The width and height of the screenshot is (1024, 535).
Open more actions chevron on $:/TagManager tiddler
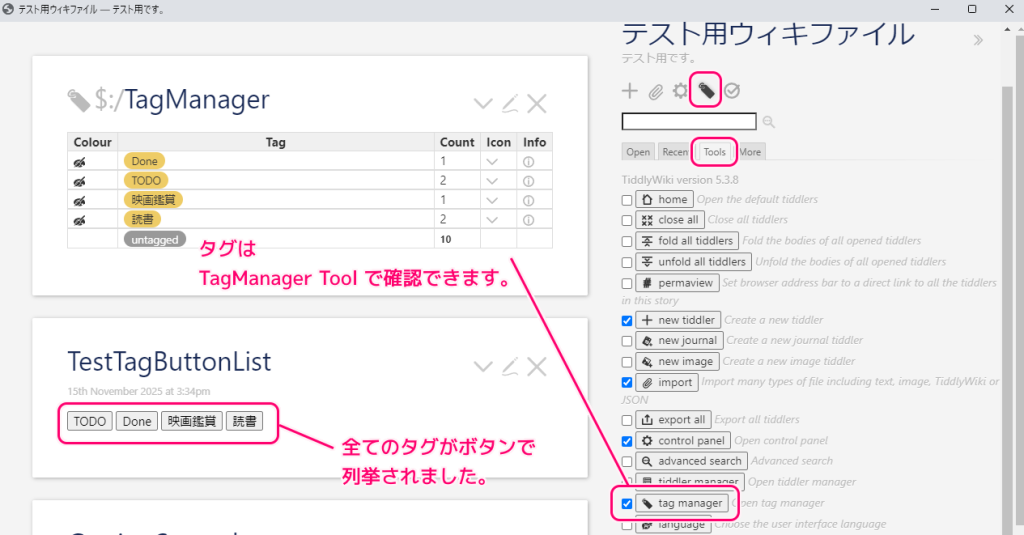483,103
